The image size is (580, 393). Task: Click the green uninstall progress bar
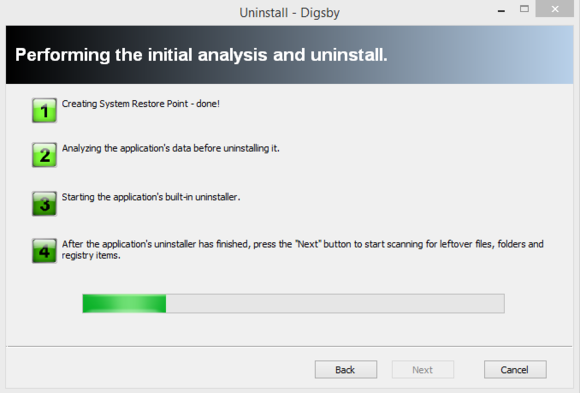pos(124,303)
